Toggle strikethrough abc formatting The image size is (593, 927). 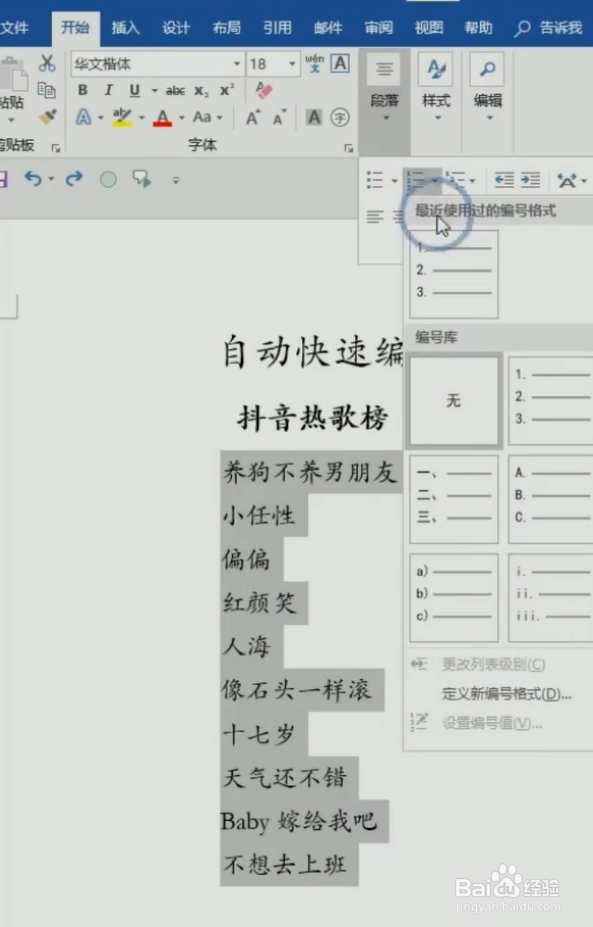175,90
